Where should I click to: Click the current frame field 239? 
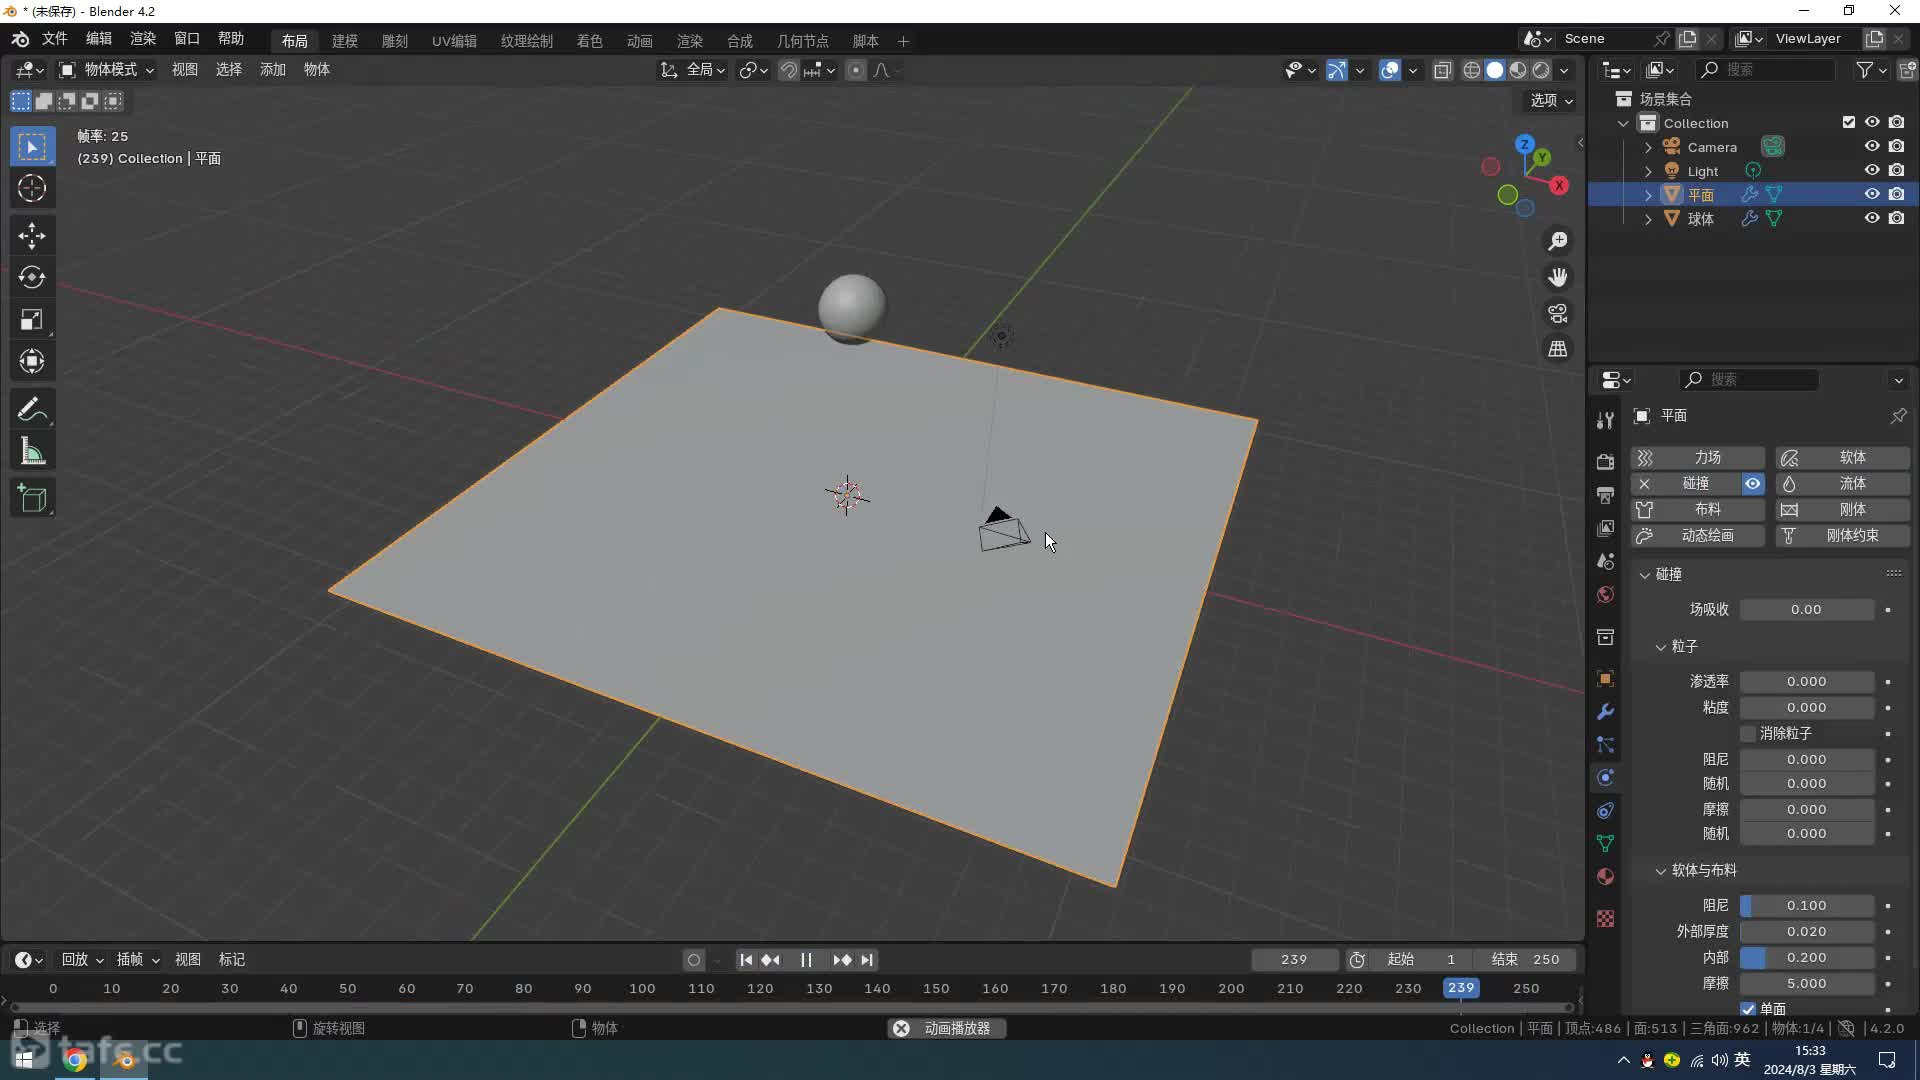pos(1294,960)
